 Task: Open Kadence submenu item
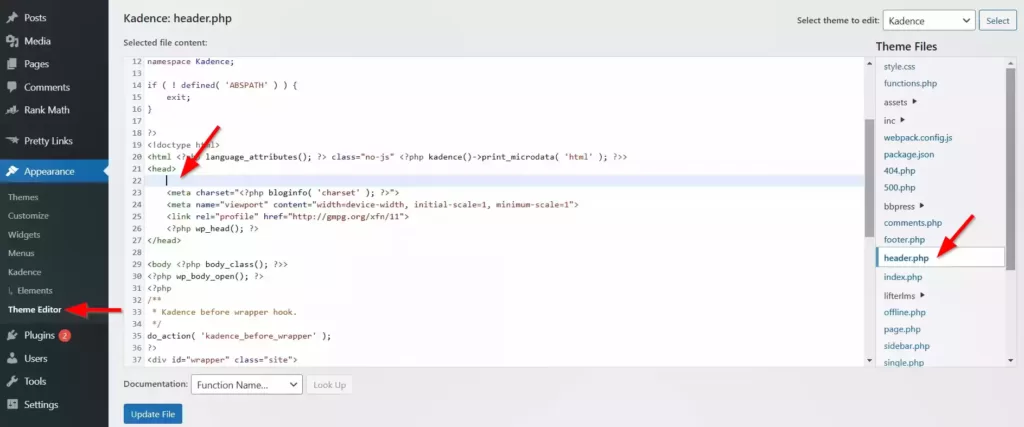pos(24,272)
